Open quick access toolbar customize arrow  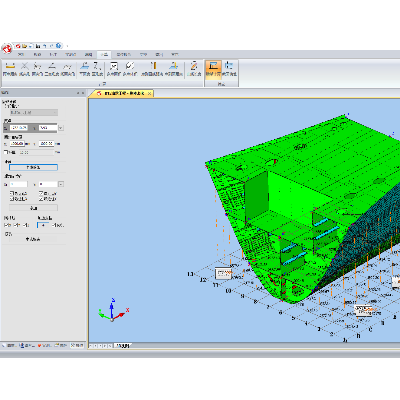coord(67,46)
